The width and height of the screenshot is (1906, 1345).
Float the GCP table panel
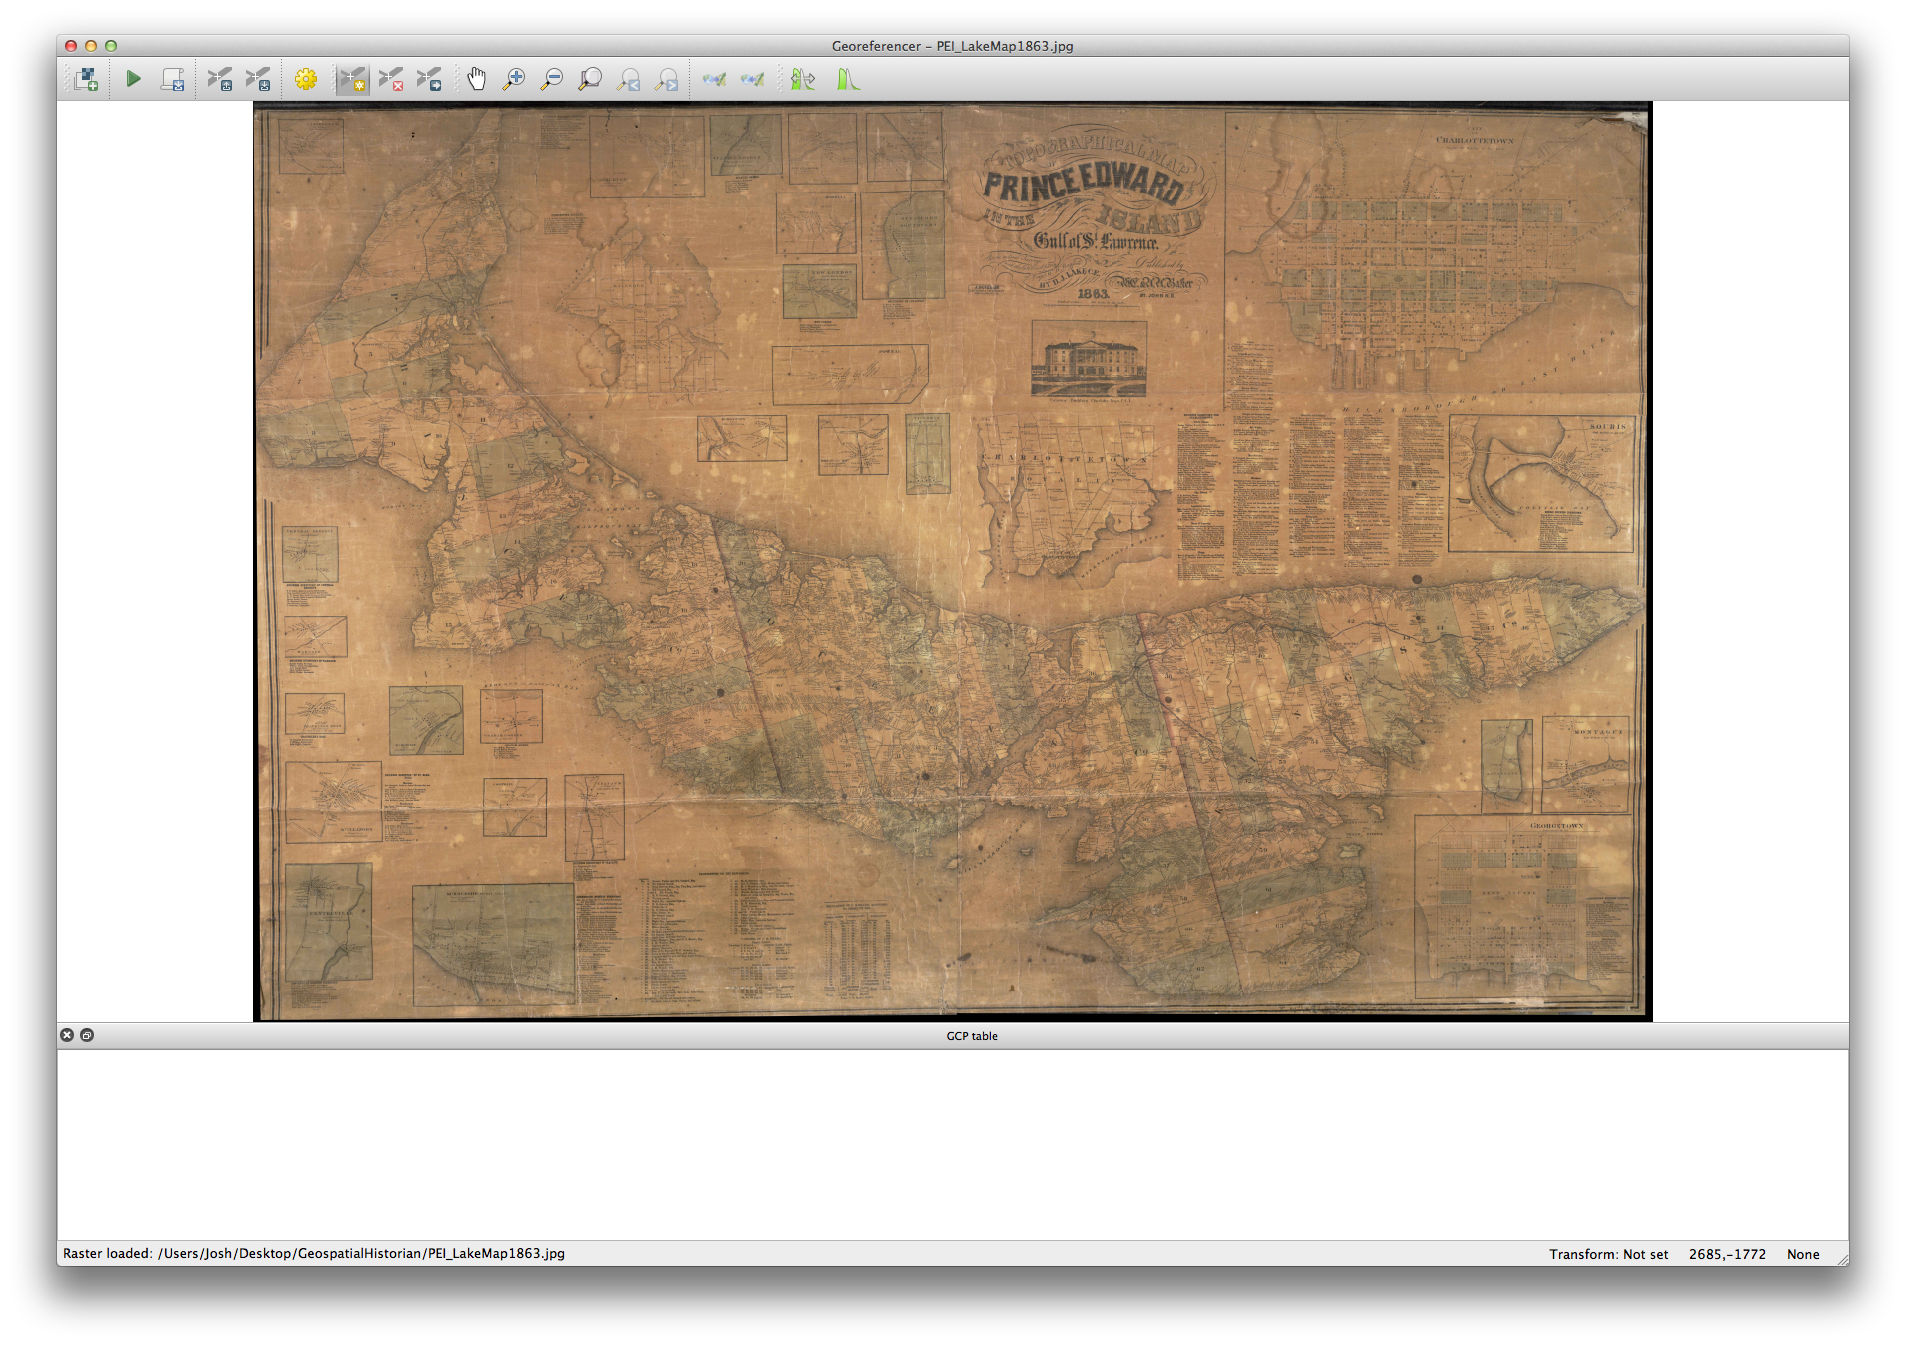click(x=87, y=1035)
